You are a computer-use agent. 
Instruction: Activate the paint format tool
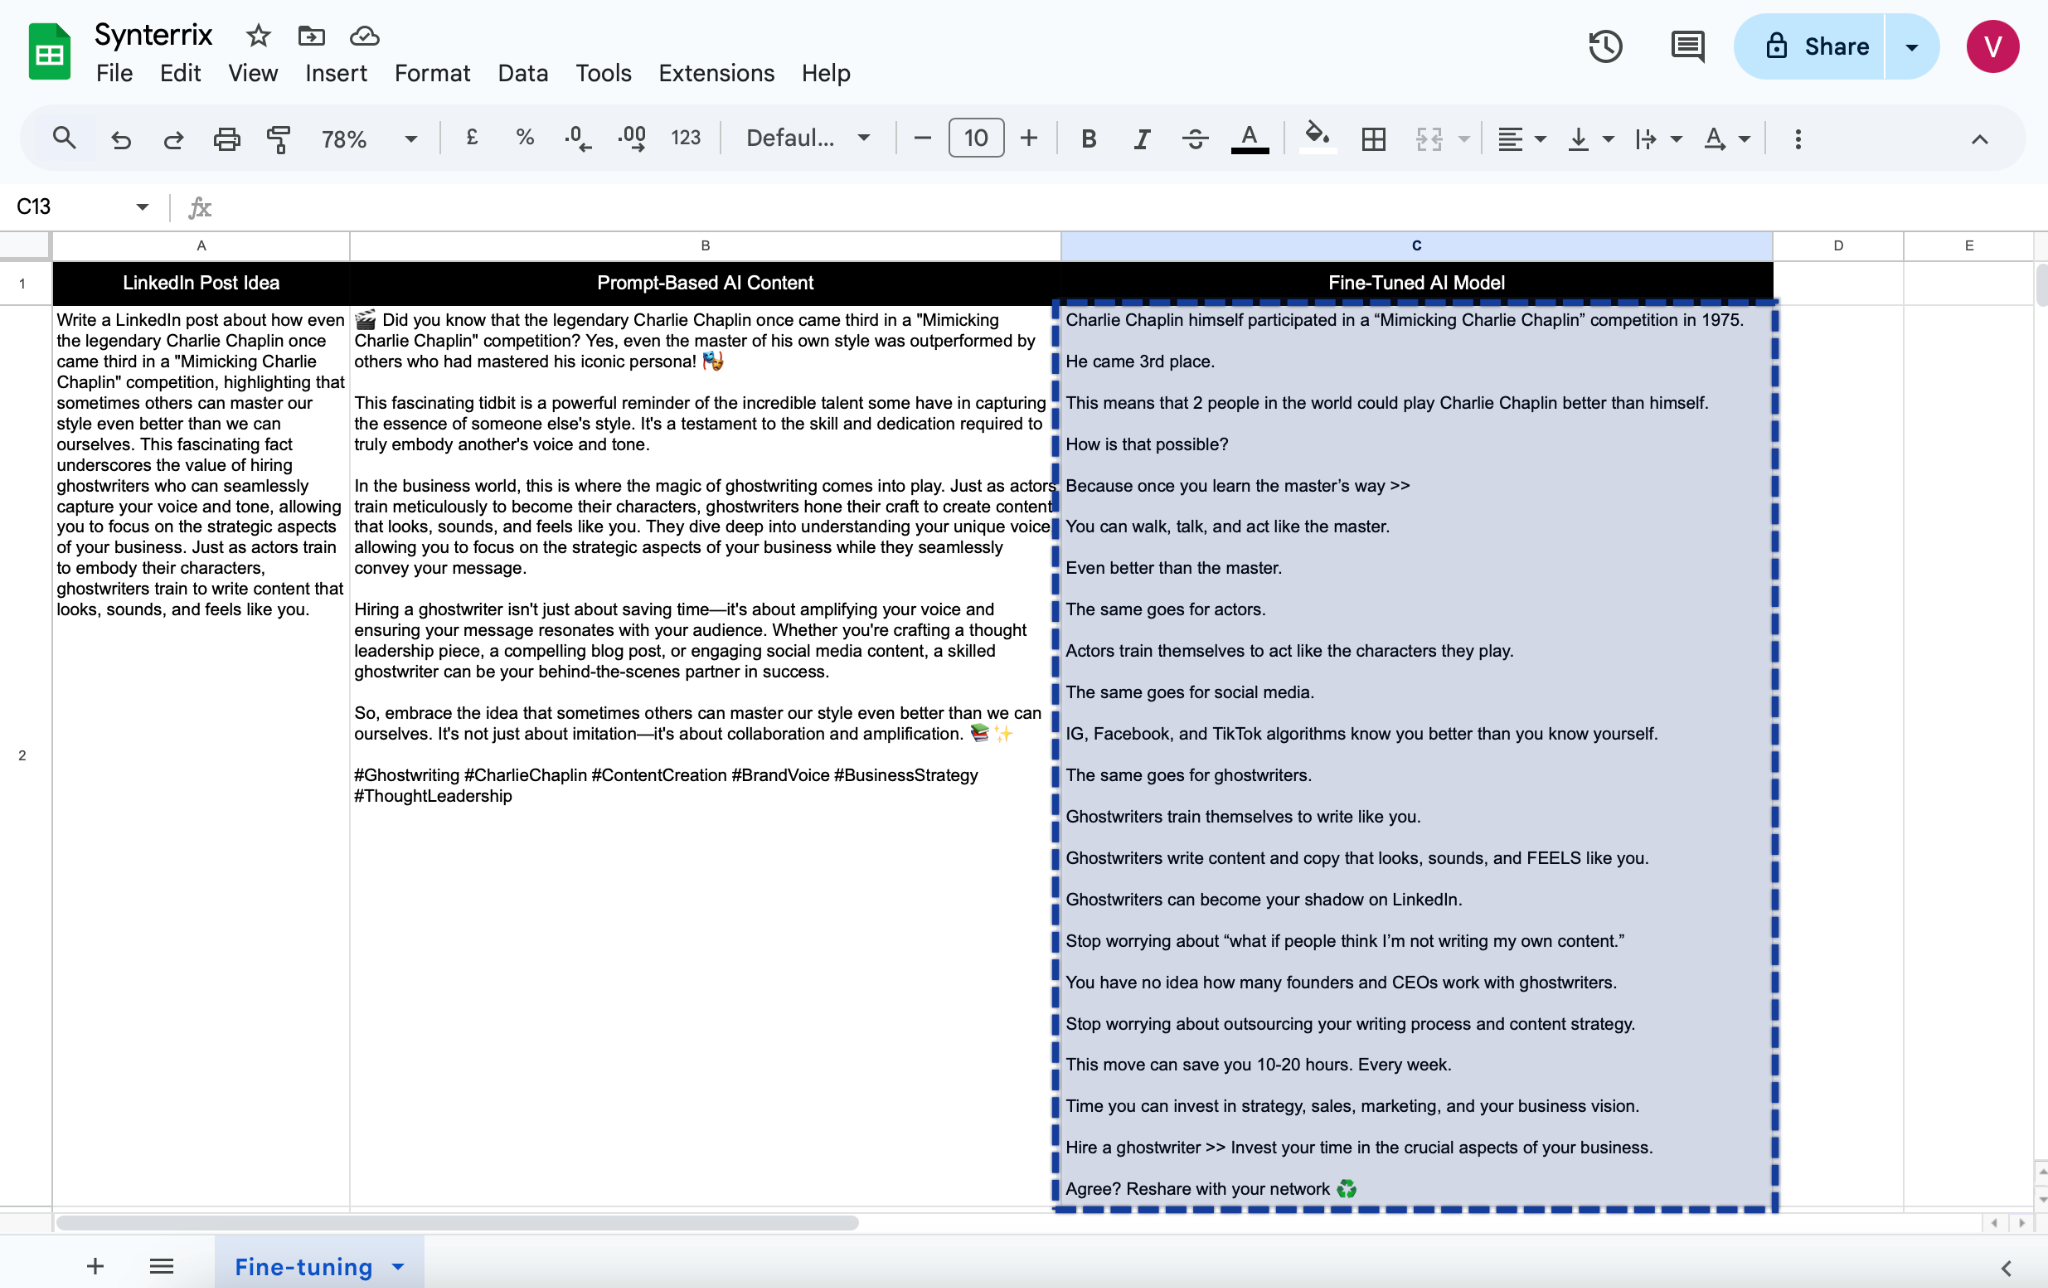[279, 139]
